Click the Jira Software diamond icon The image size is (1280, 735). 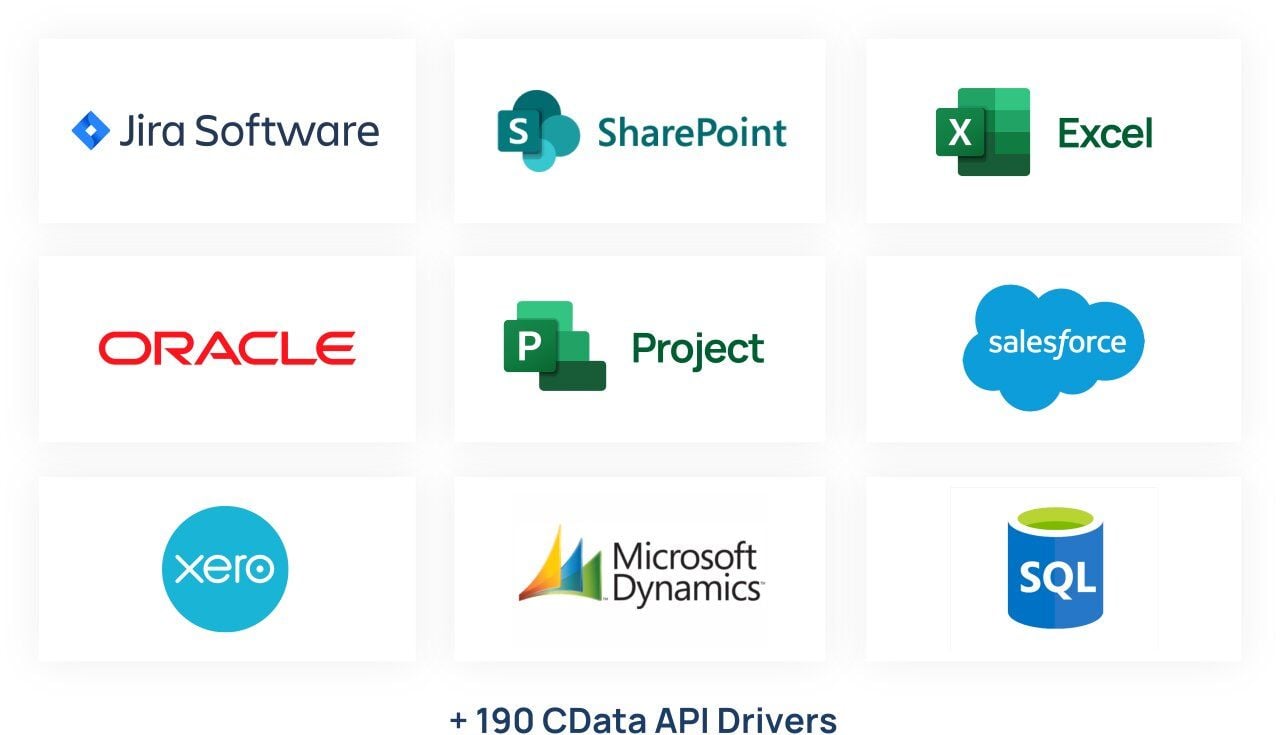[92, 128]
